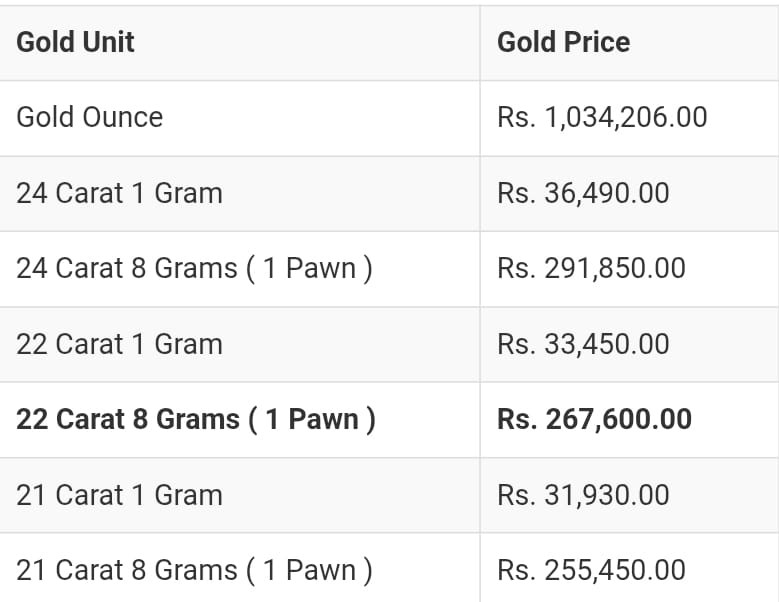Screen dimensions: 779x602
Task: Click the Rs. 291,850.00 price cell
Action: [x=592, y=268]
